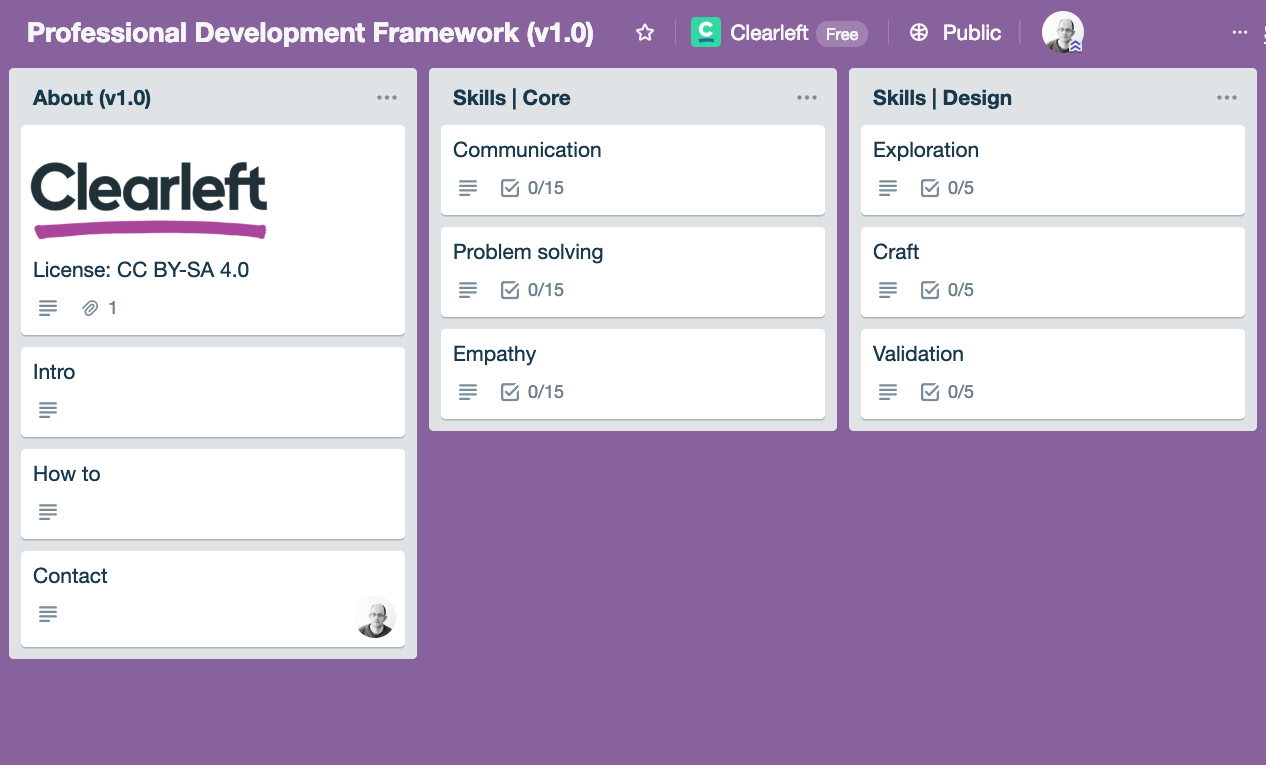Open Skills | Core list actions menu
This screenshot has width=1266, height=765.
coord(807,98)
